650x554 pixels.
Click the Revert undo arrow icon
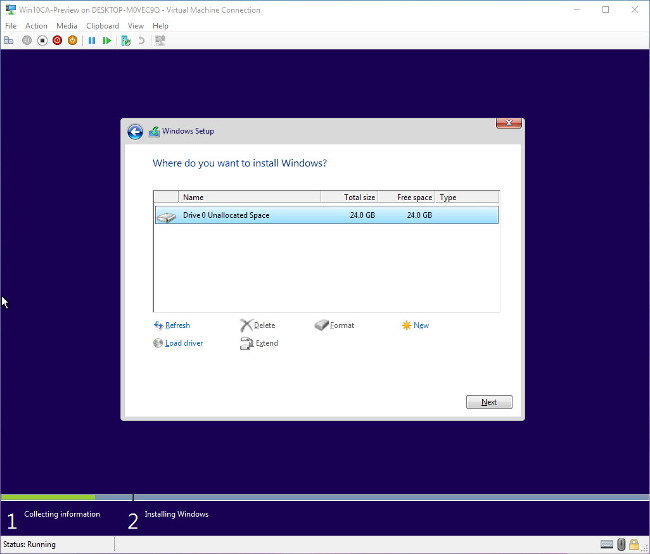(141, 40)
